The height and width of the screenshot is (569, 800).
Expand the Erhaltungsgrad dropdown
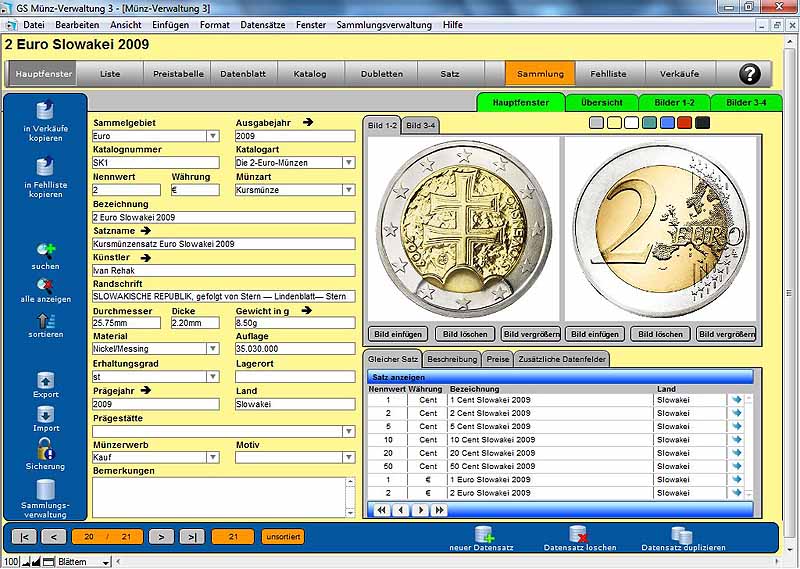click(x=213, y=377)
